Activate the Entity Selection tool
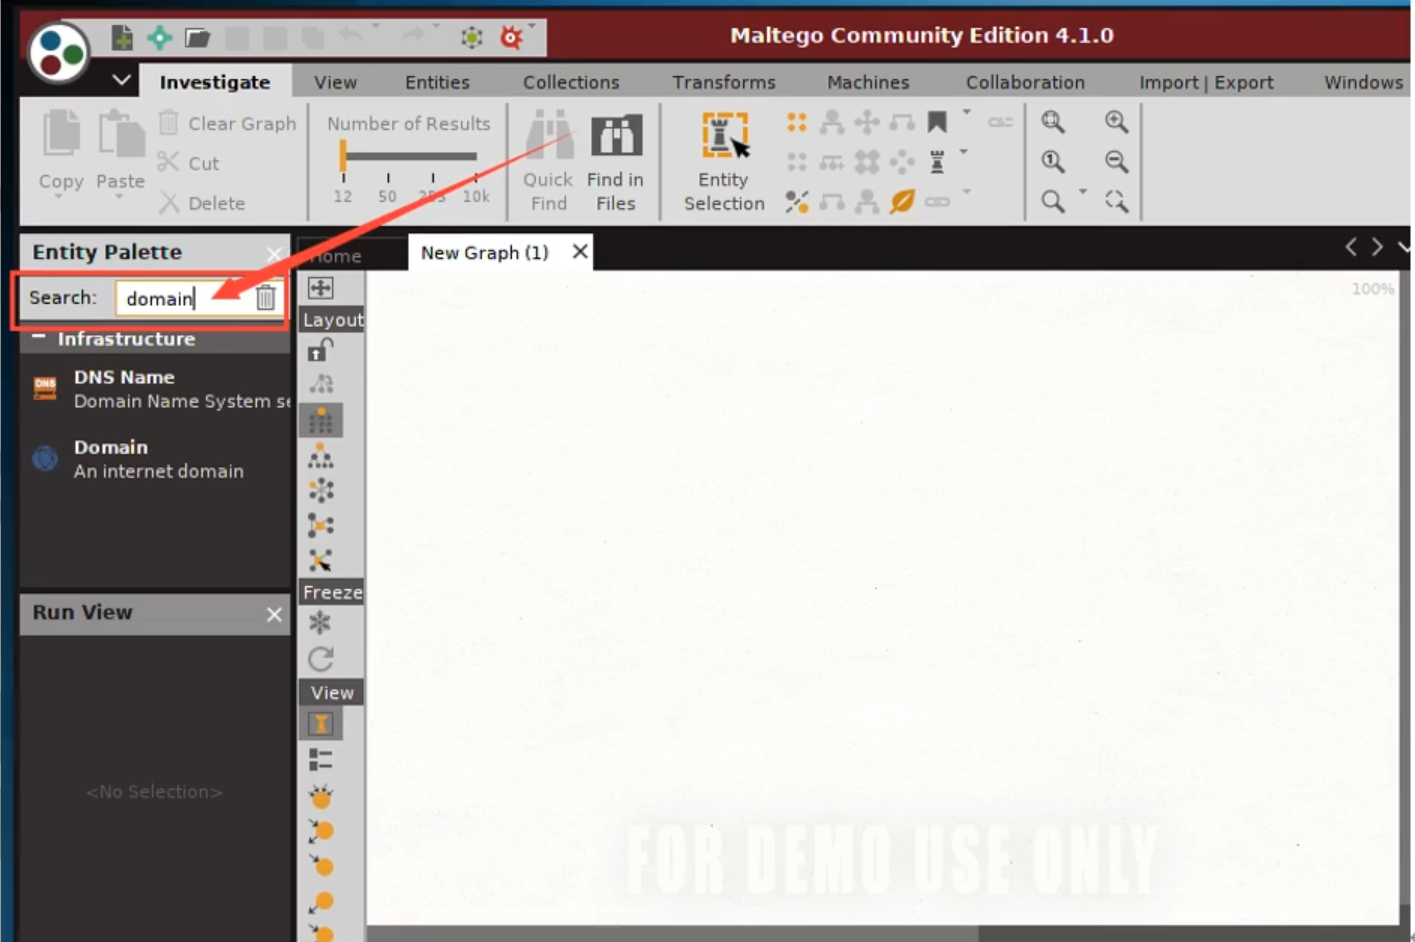Viewport: 1415px width, 942px height. tap(724, 162)
